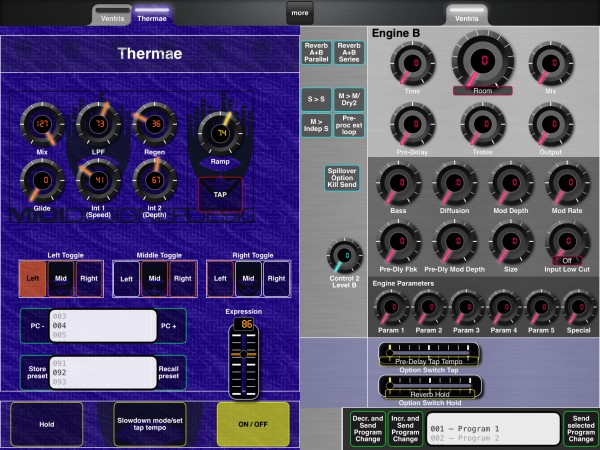The width and height of the screenshot is (600, 450).
Task: Select Reverb A+B Parallel routing
Action: 316,52
